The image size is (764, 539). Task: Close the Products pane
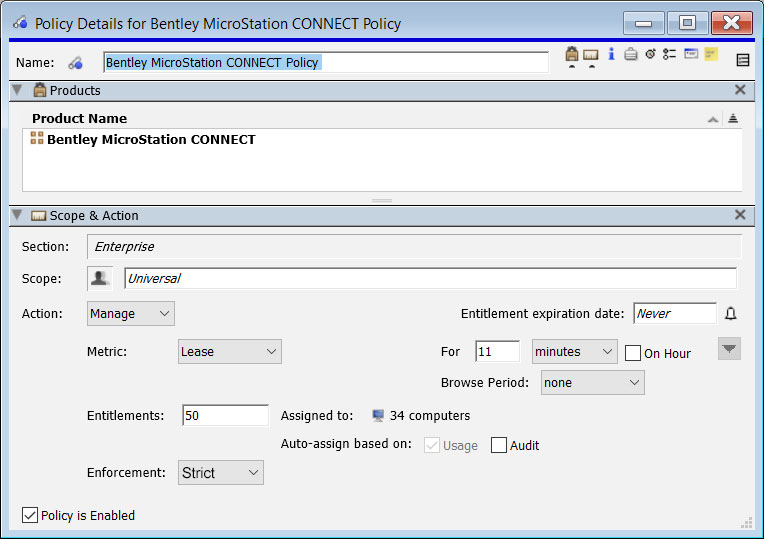[x=740, y=90]
